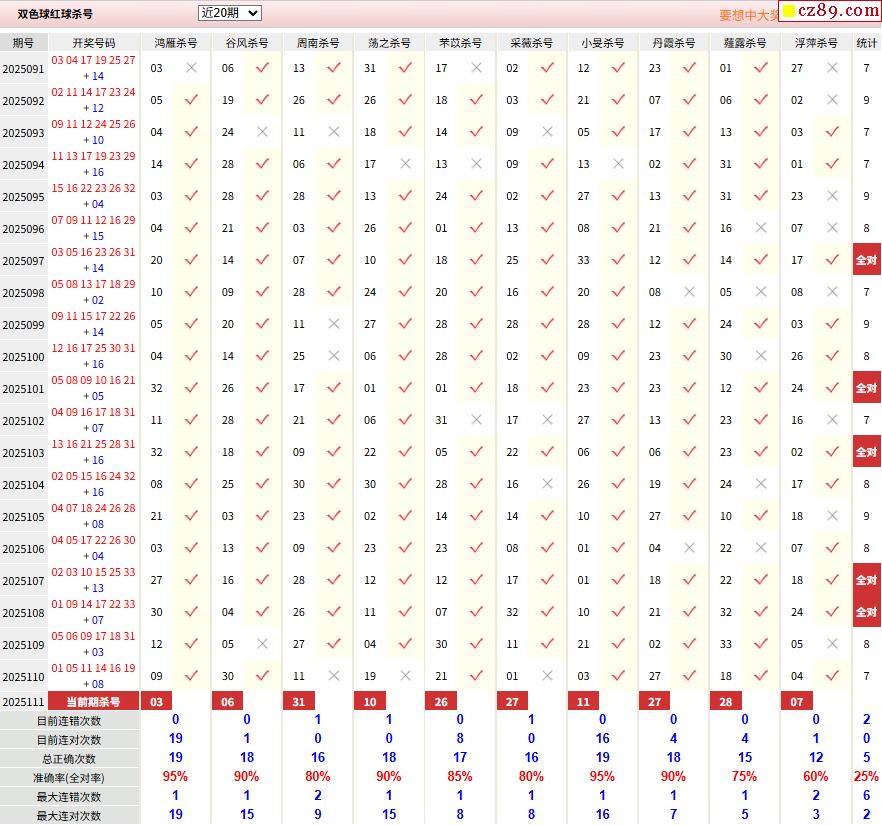882x825 pixels.
Task: Click the 全对 badge in row 2025103
Action: tap(866, 452)
